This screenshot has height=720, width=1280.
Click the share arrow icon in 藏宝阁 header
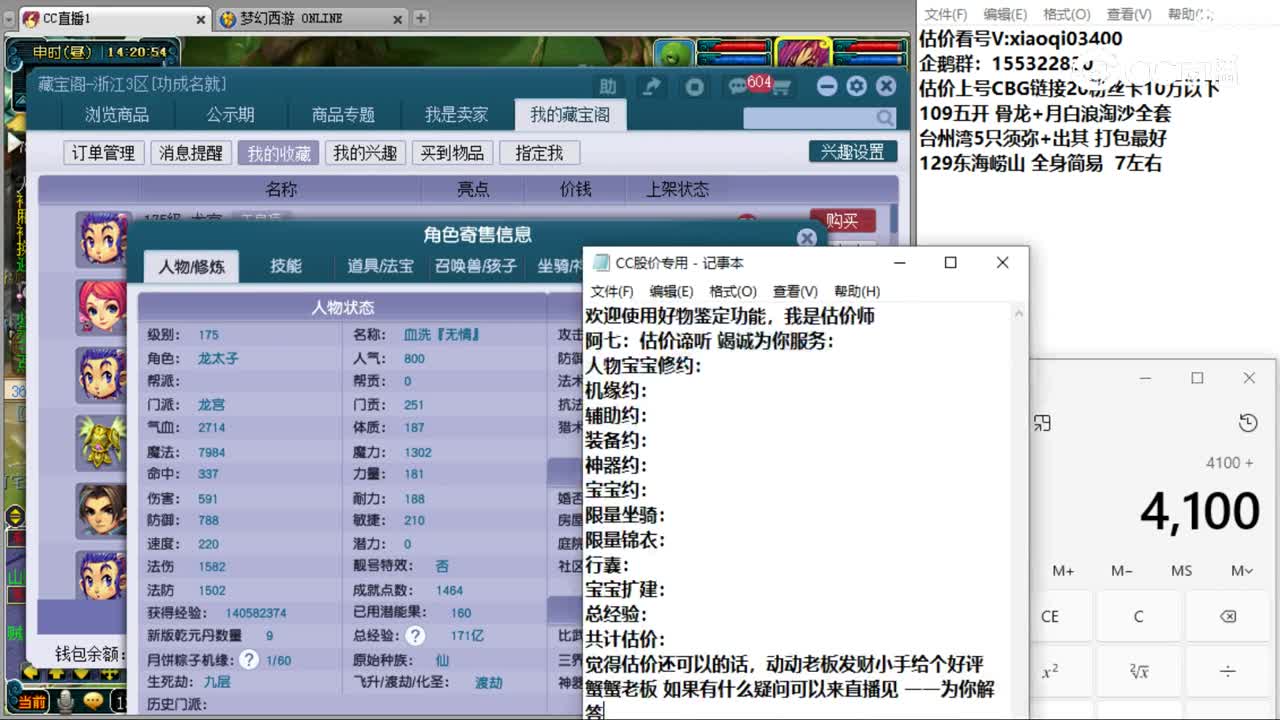(652, 87)
